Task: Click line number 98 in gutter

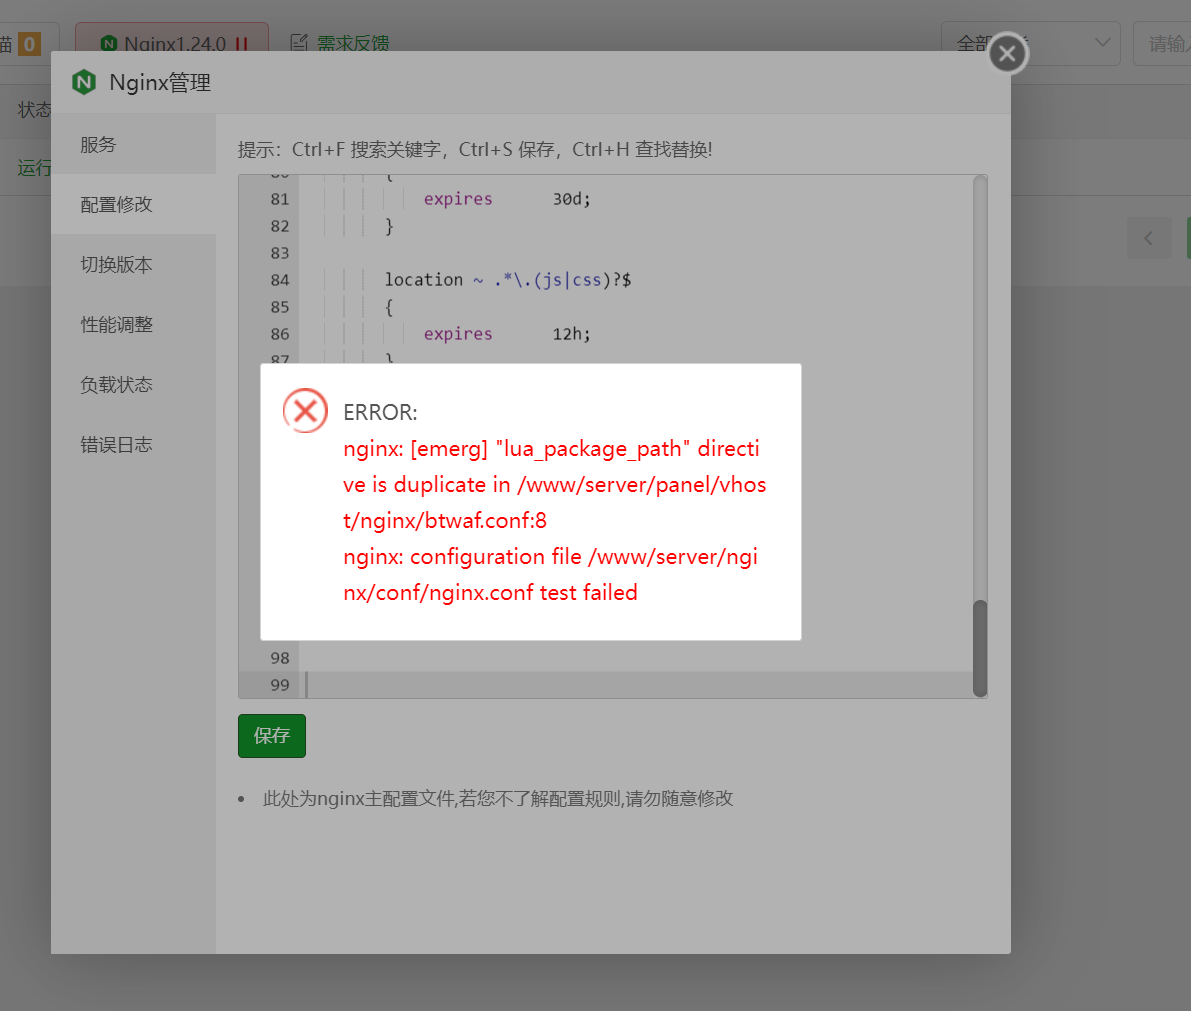Action: coord(280,658)
